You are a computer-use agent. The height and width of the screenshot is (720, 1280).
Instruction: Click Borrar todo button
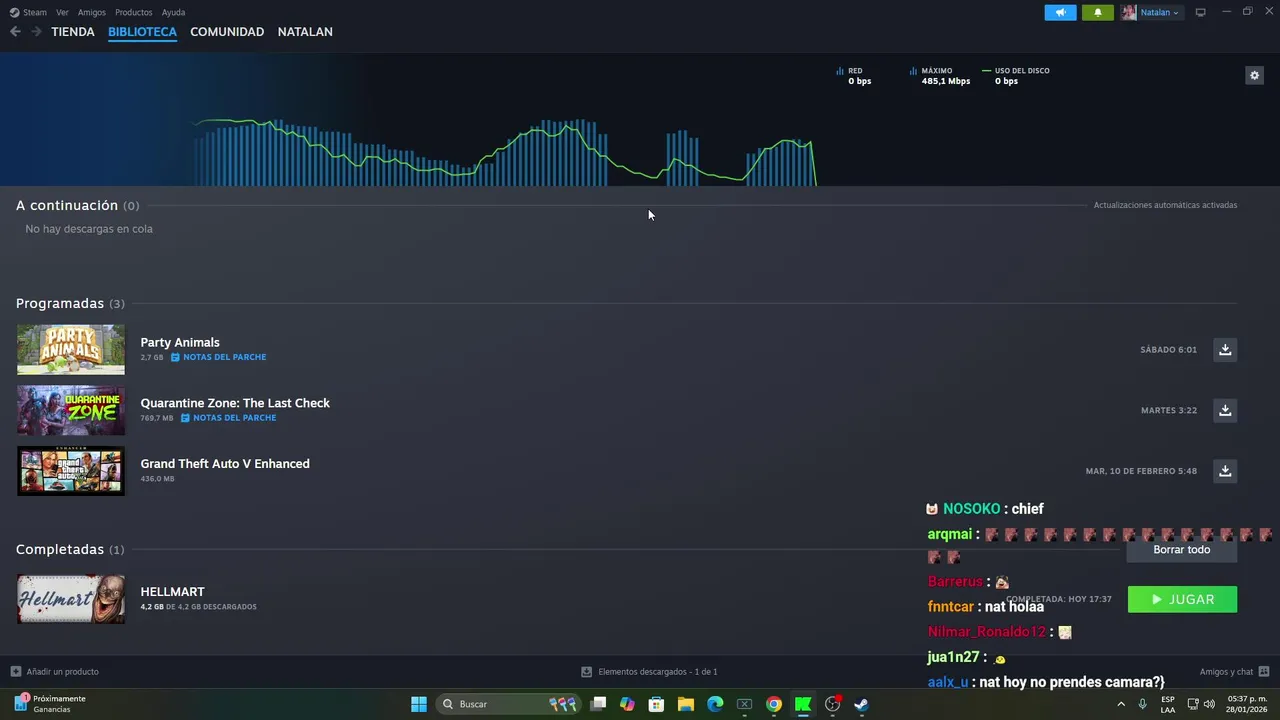click(x=1182, y=549)
